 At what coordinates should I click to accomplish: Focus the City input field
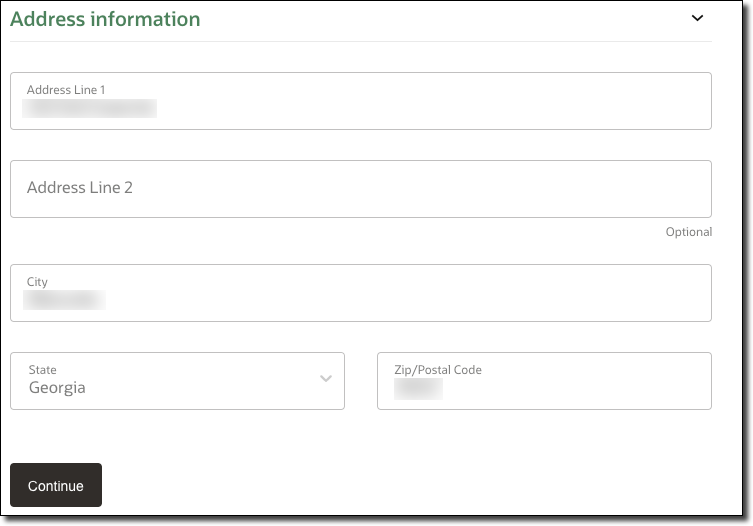(x=400, y=293)
